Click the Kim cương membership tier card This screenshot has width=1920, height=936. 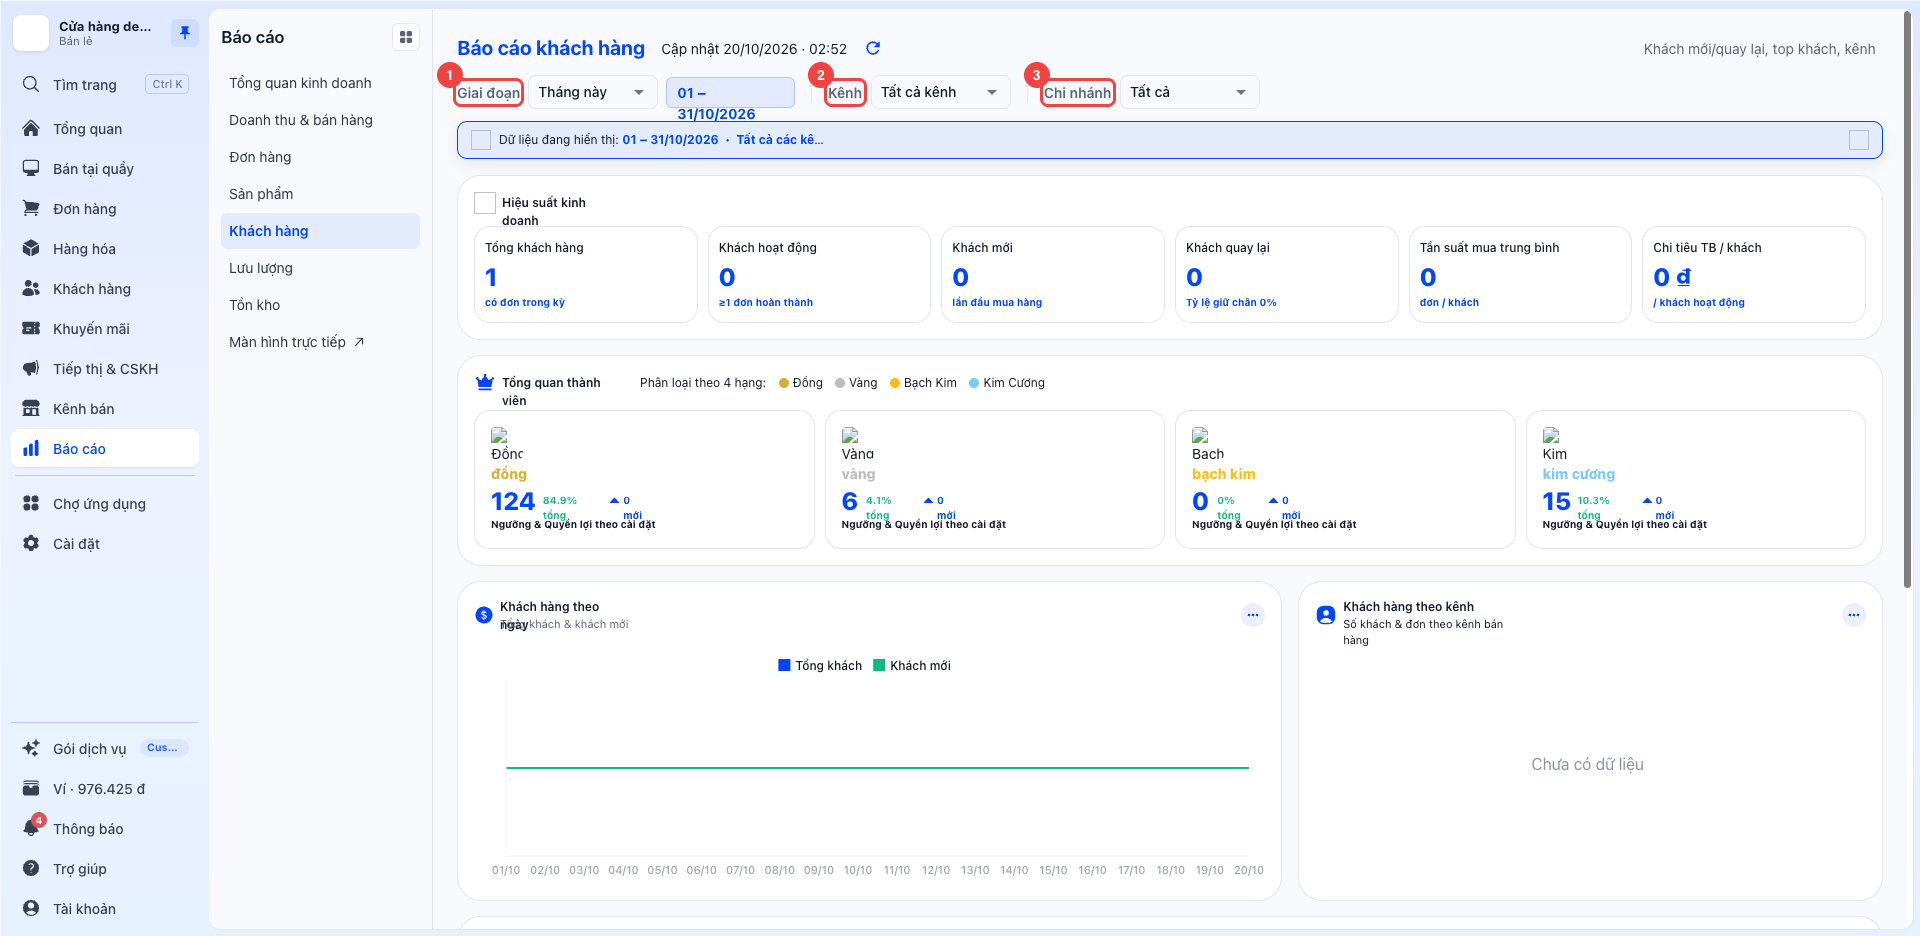point(1696,479)
